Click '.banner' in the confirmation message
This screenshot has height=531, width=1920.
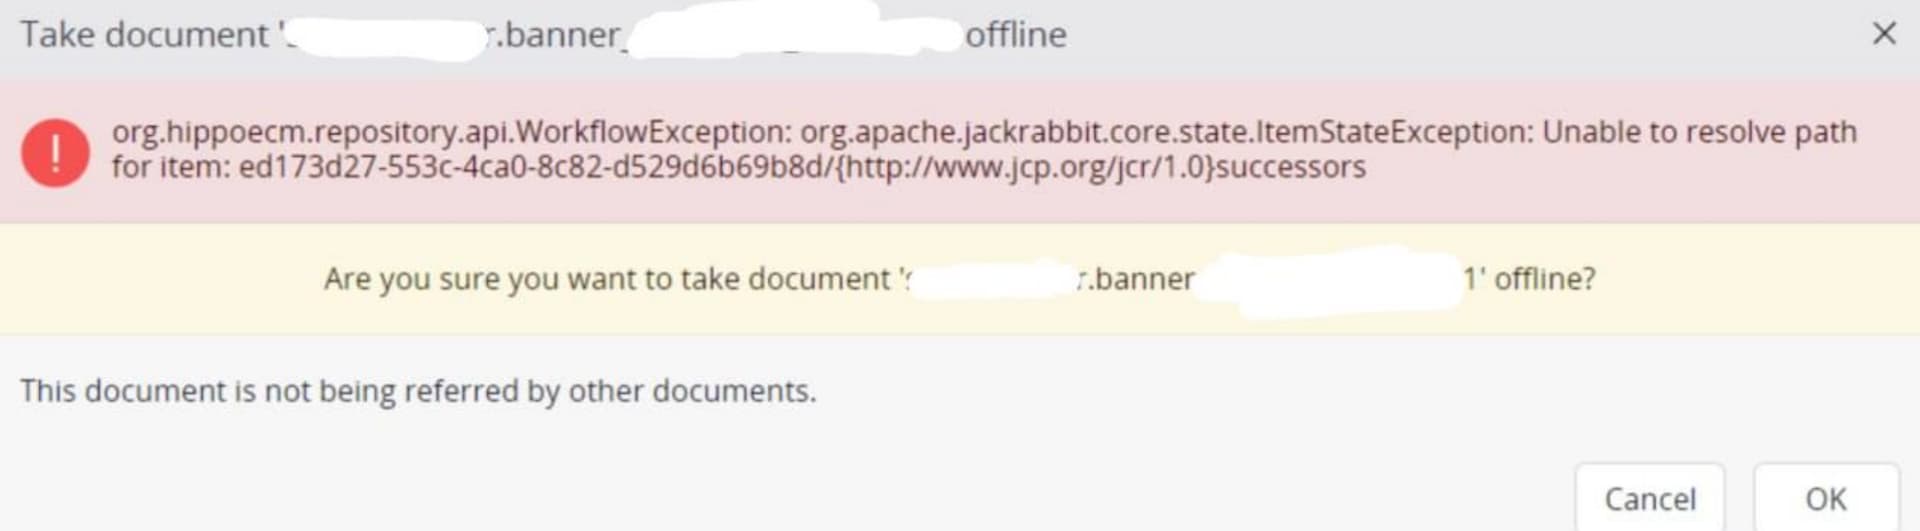1140,279
